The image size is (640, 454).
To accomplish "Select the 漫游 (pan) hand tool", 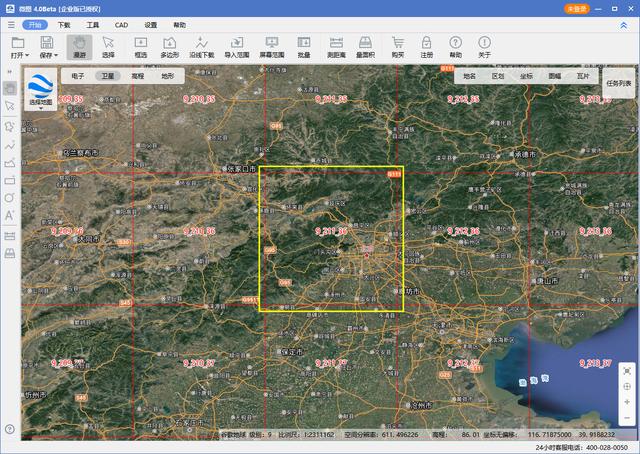I will [x=79, y=46].
